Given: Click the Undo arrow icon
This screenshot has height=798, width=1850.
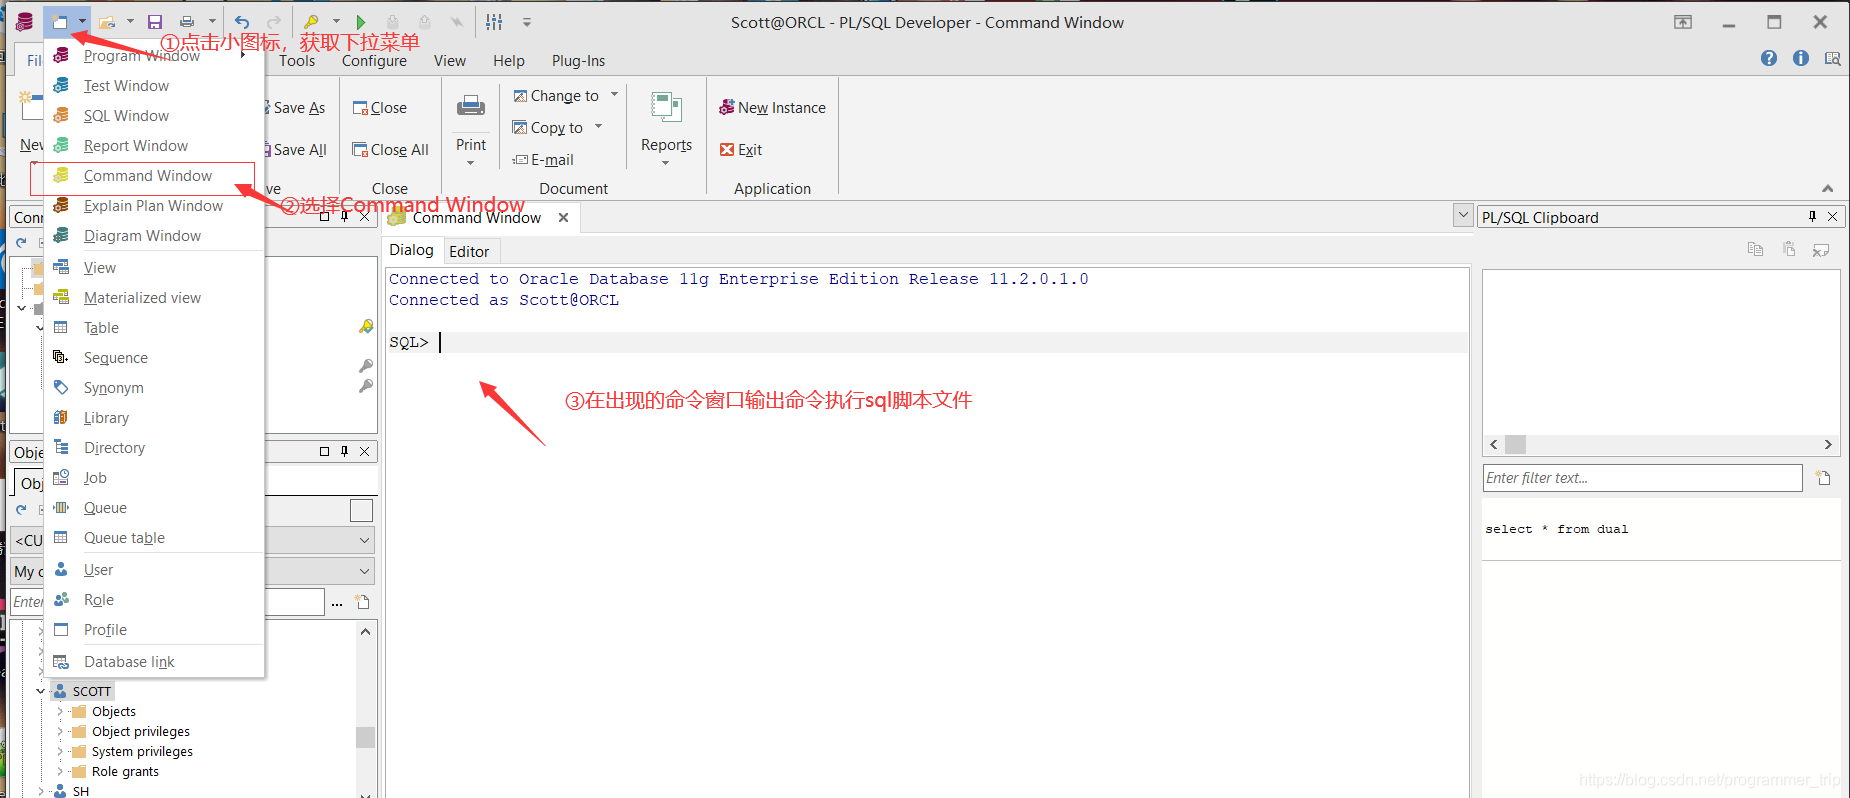Looking at the screenshot, I should tap(242, 21).
